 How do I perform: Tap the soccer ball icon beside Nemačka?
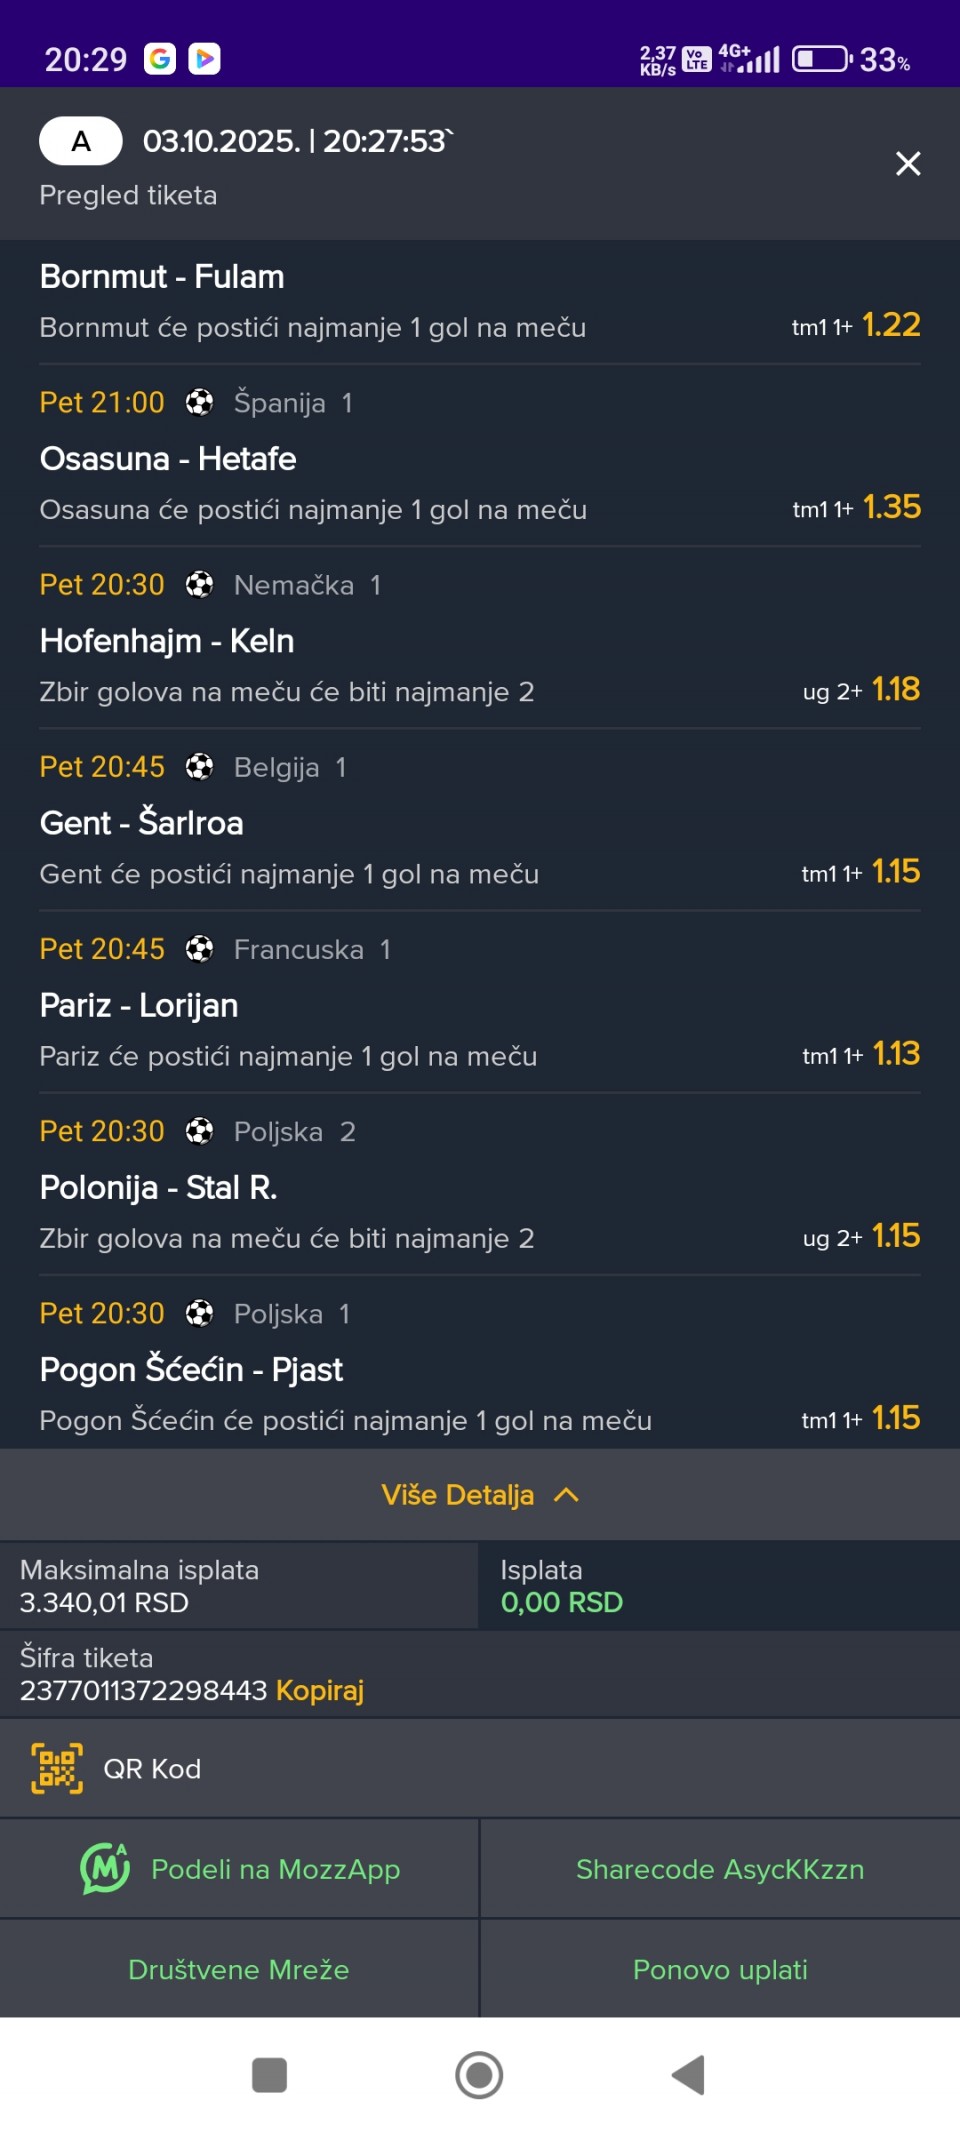point(199,584)
